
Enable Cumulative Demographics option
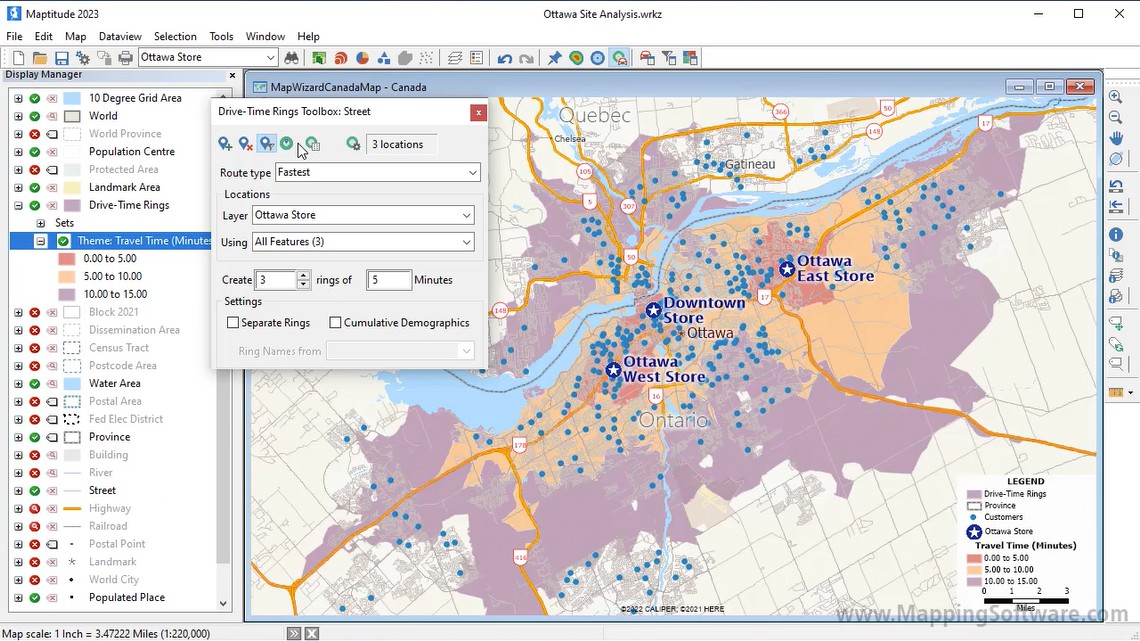click(334, 322)
